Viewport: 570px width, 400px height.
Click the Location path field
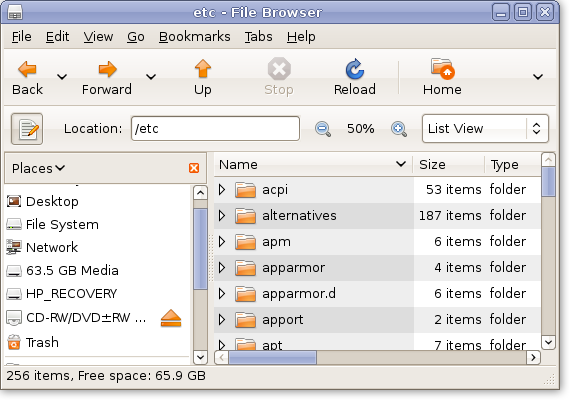(x=215, y=128)
